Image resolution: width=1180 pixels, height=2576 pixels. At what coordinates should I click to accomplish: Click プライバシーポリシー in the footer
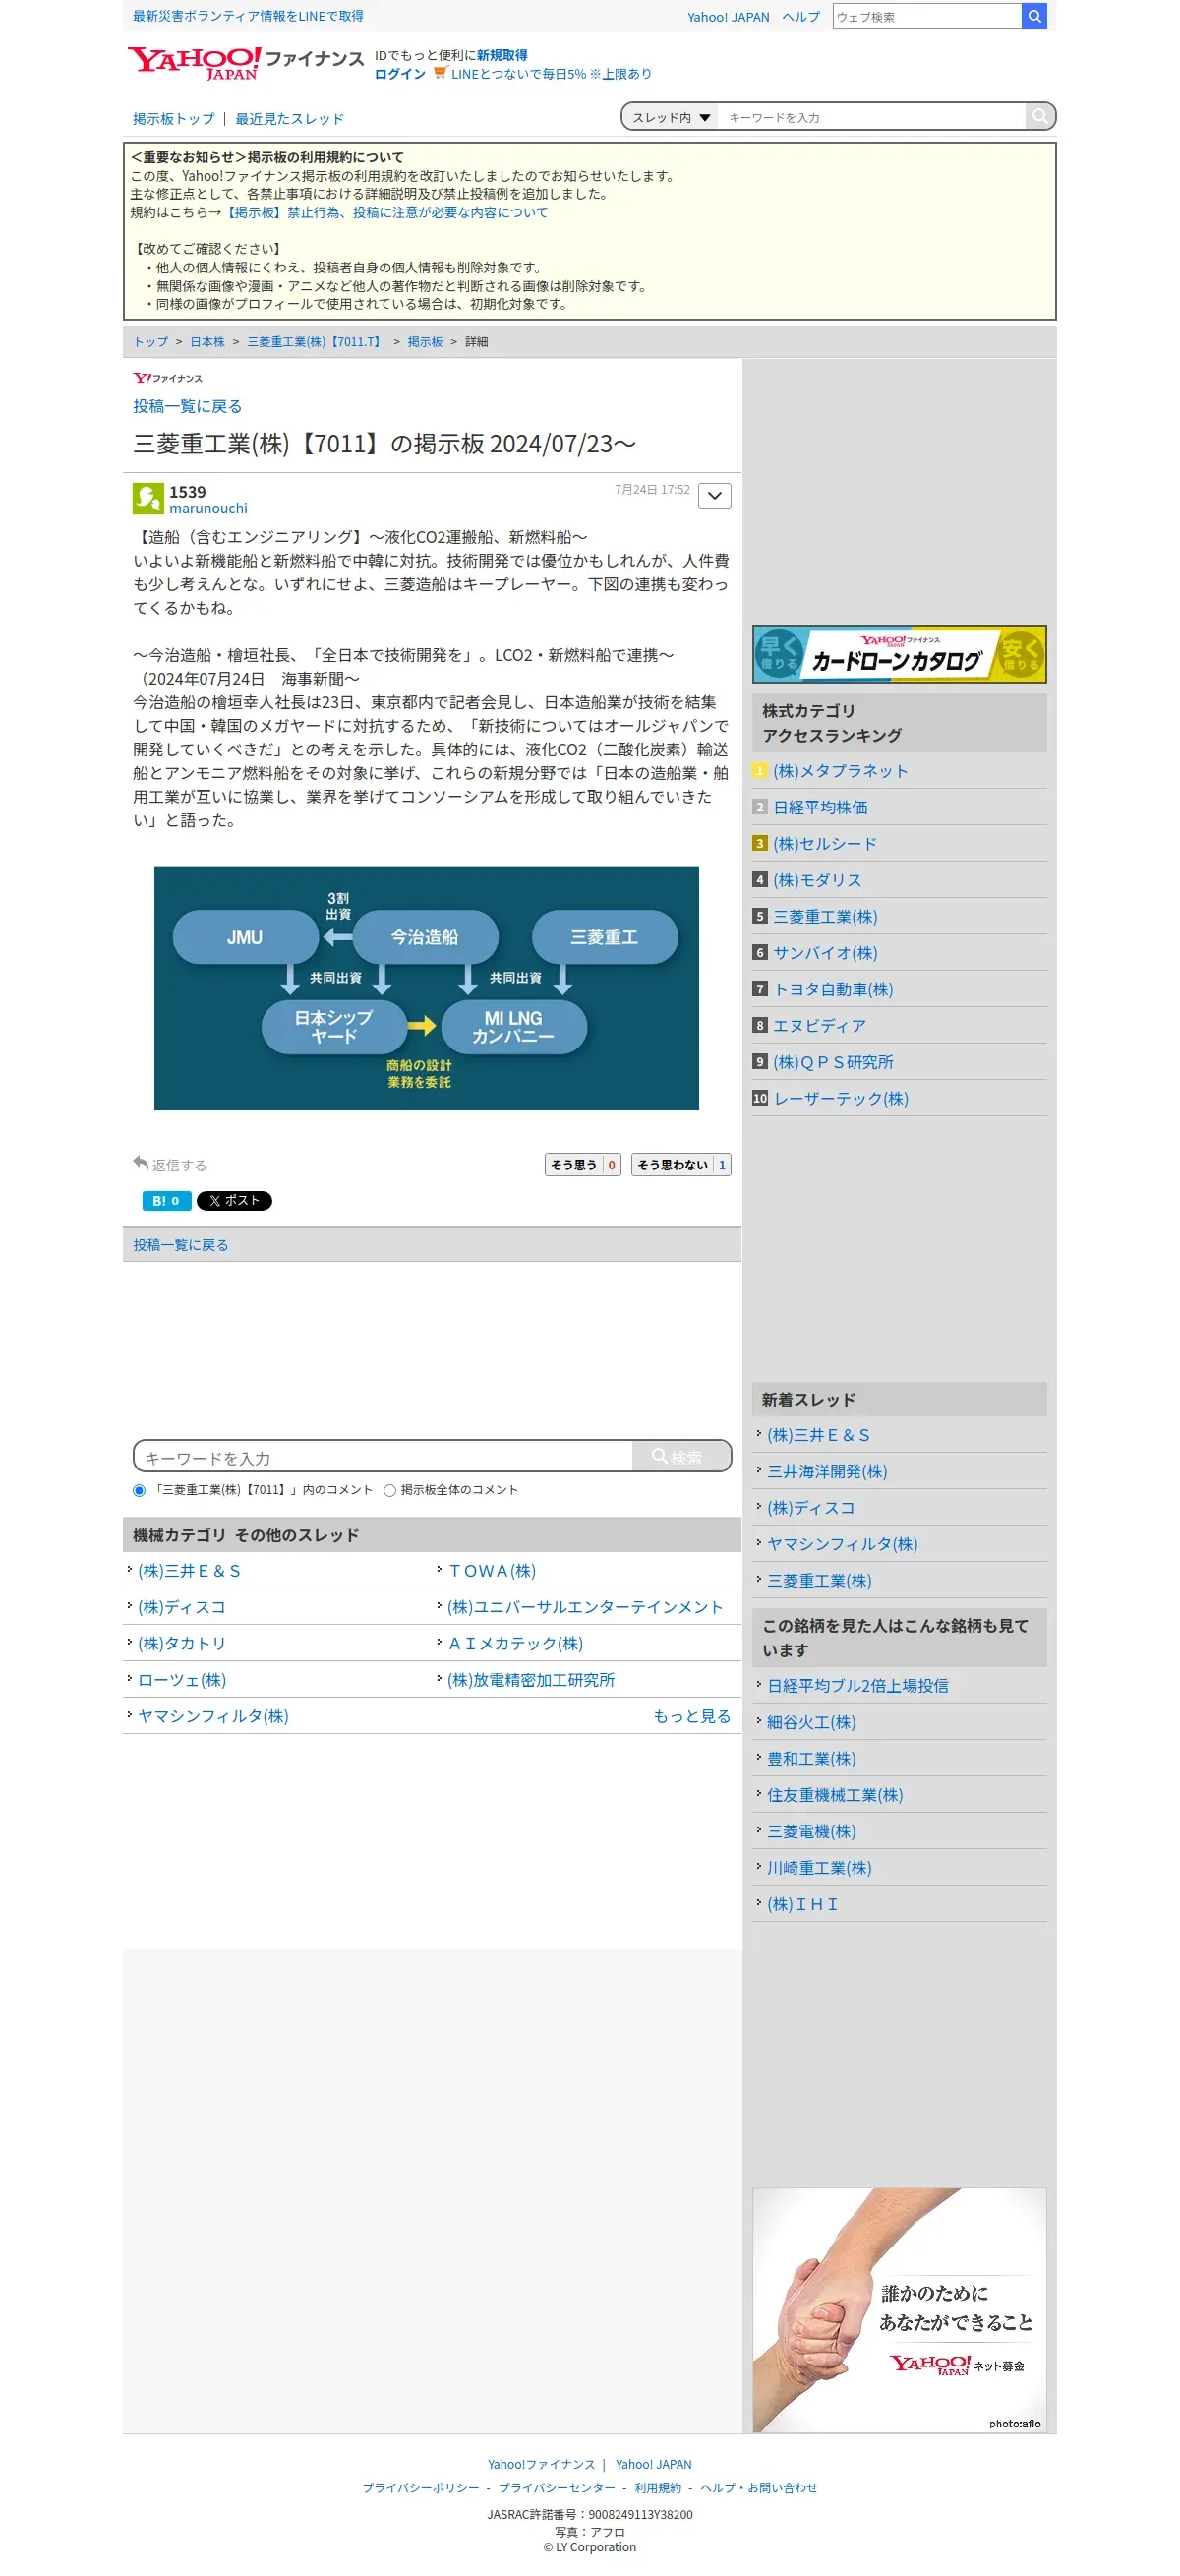[x=421, y=2488]
